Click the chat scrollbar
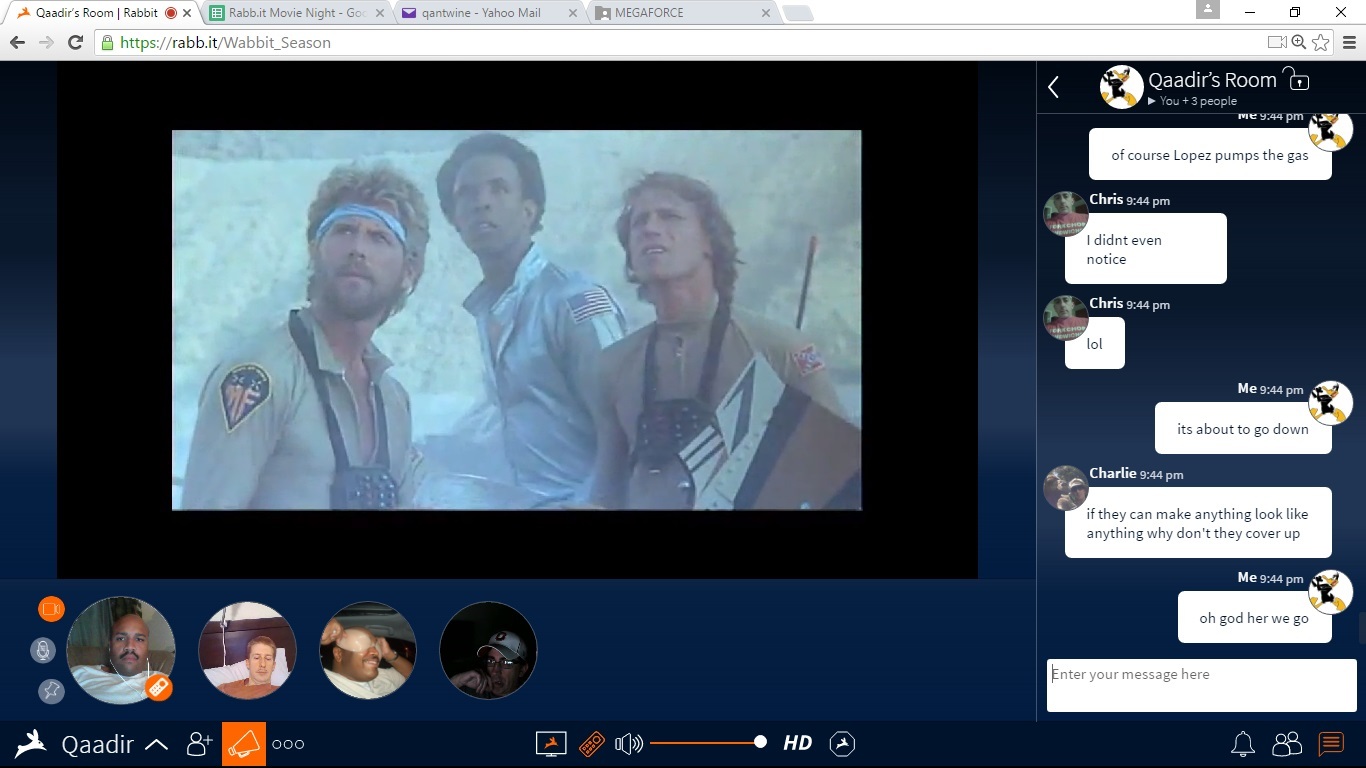 click(1361, 628)
